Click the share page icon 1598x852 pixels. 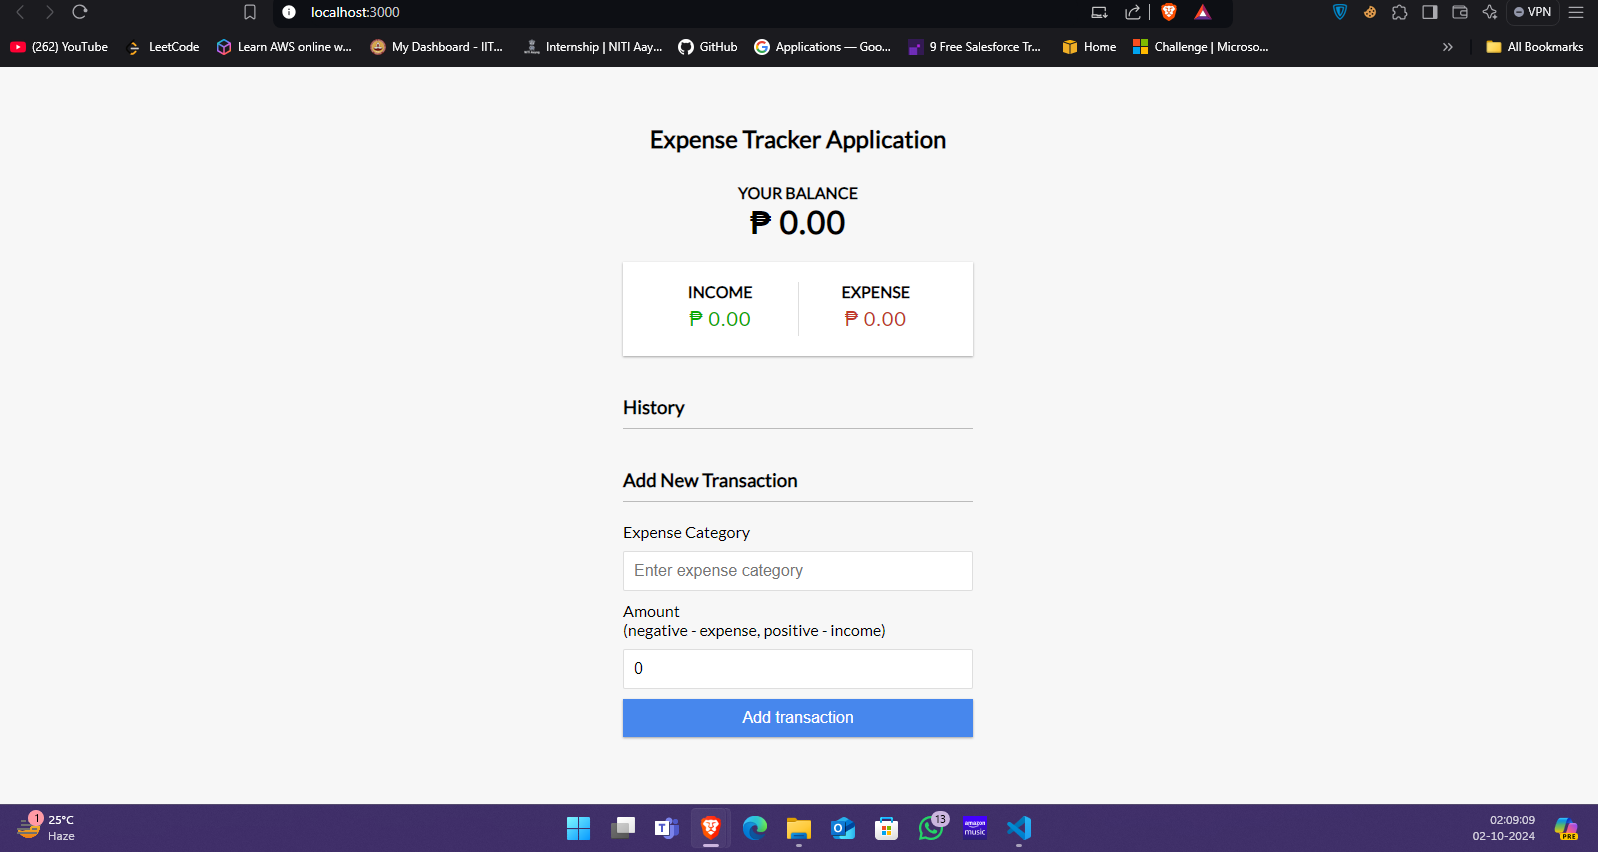click(1133, 12)
